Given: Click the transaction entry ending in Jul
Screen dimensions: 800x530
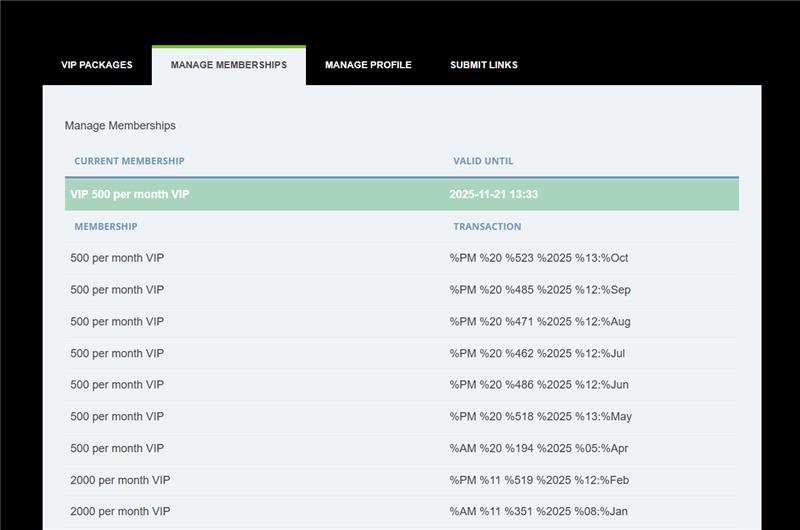Looking at the screenshot, I should 537,353.
